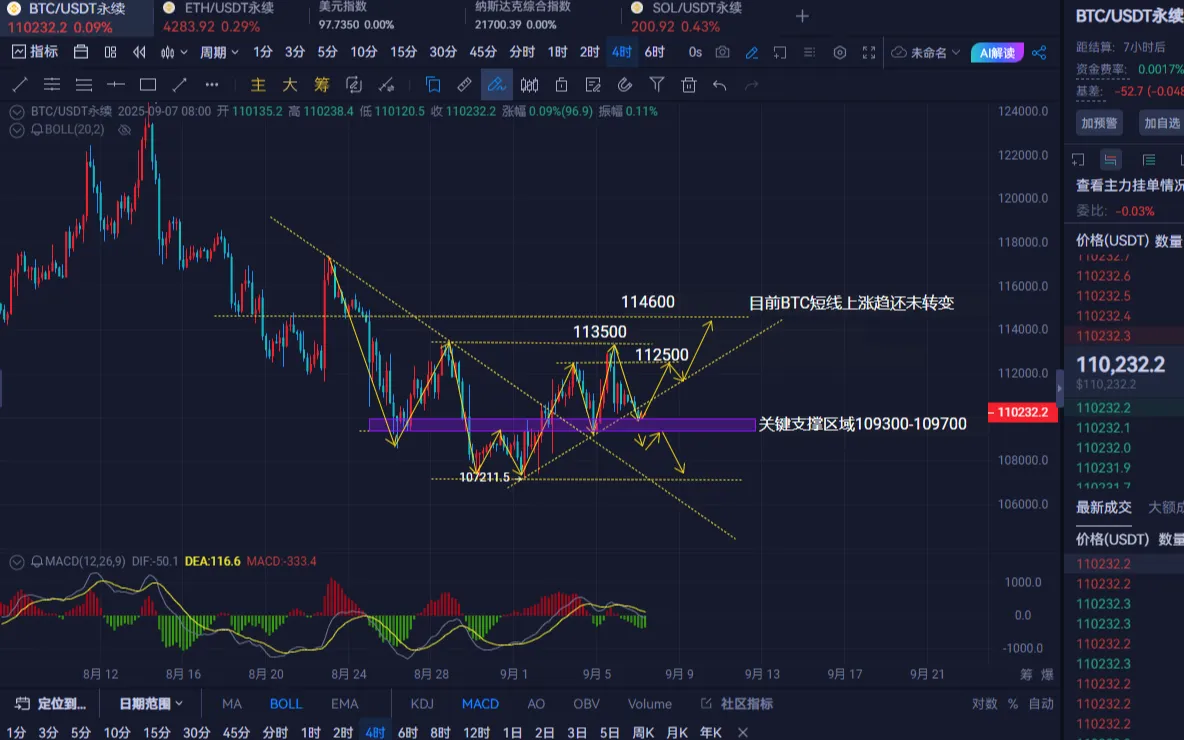
Task: Click the highlighted brush drawing tool
Action: coord(496,85)
